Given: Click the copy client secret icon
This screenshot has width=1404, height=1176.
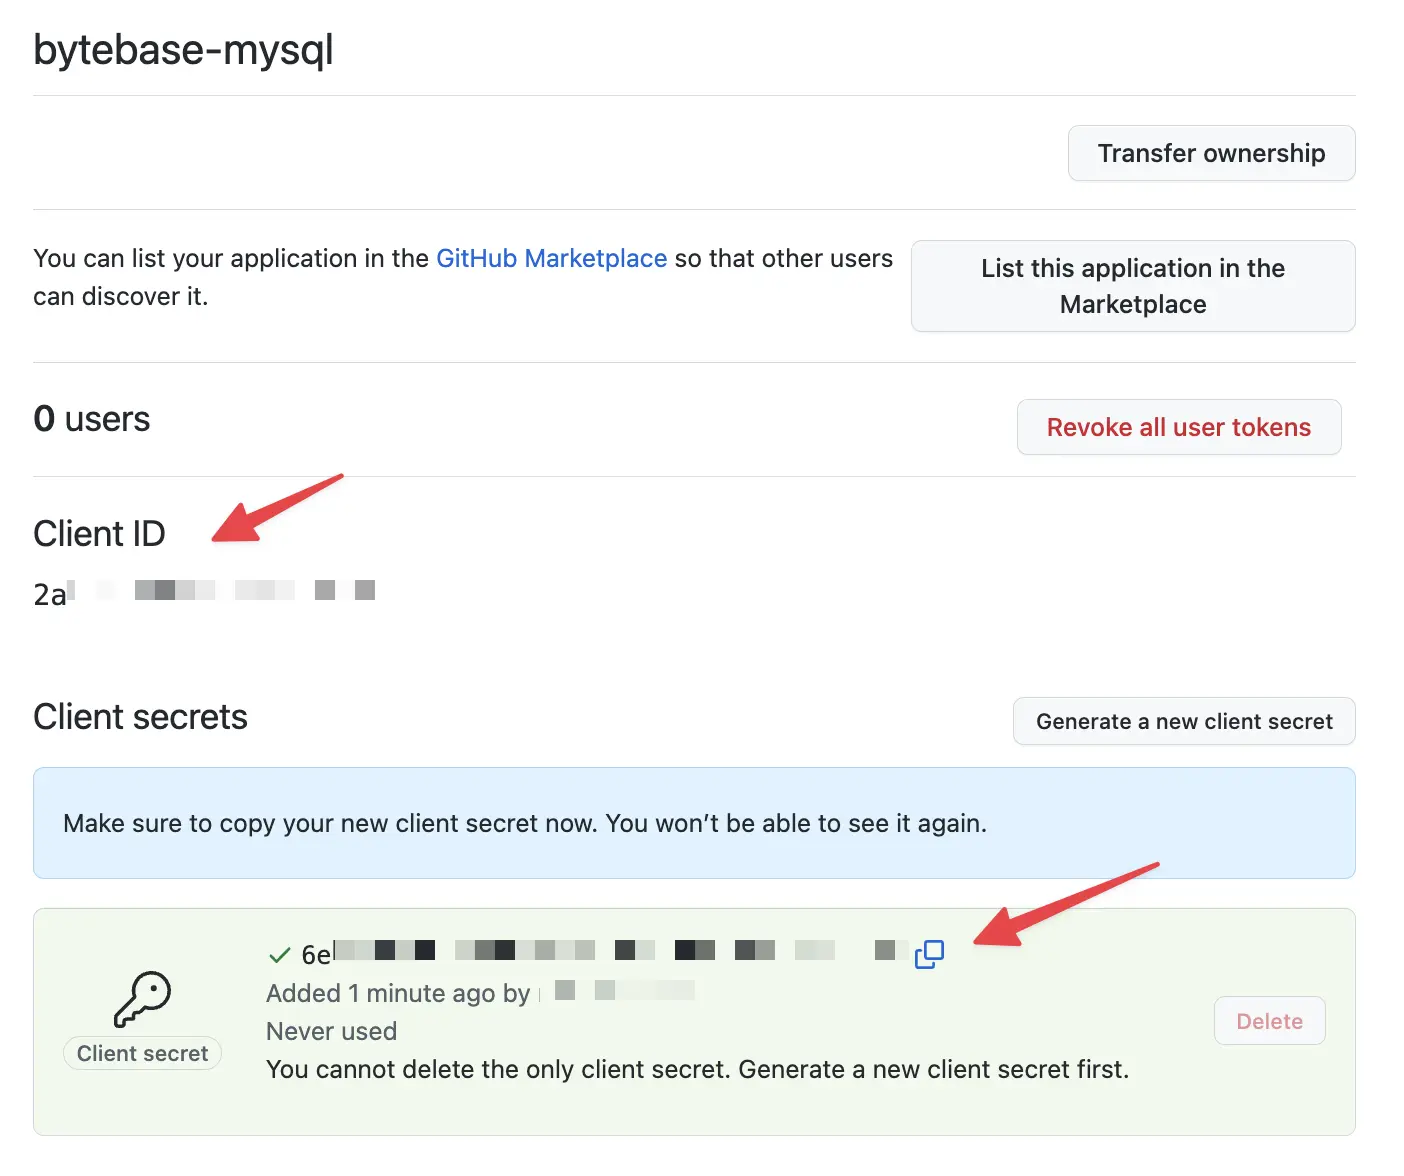Looking at the screenshot, I should (x=929, y=953).
